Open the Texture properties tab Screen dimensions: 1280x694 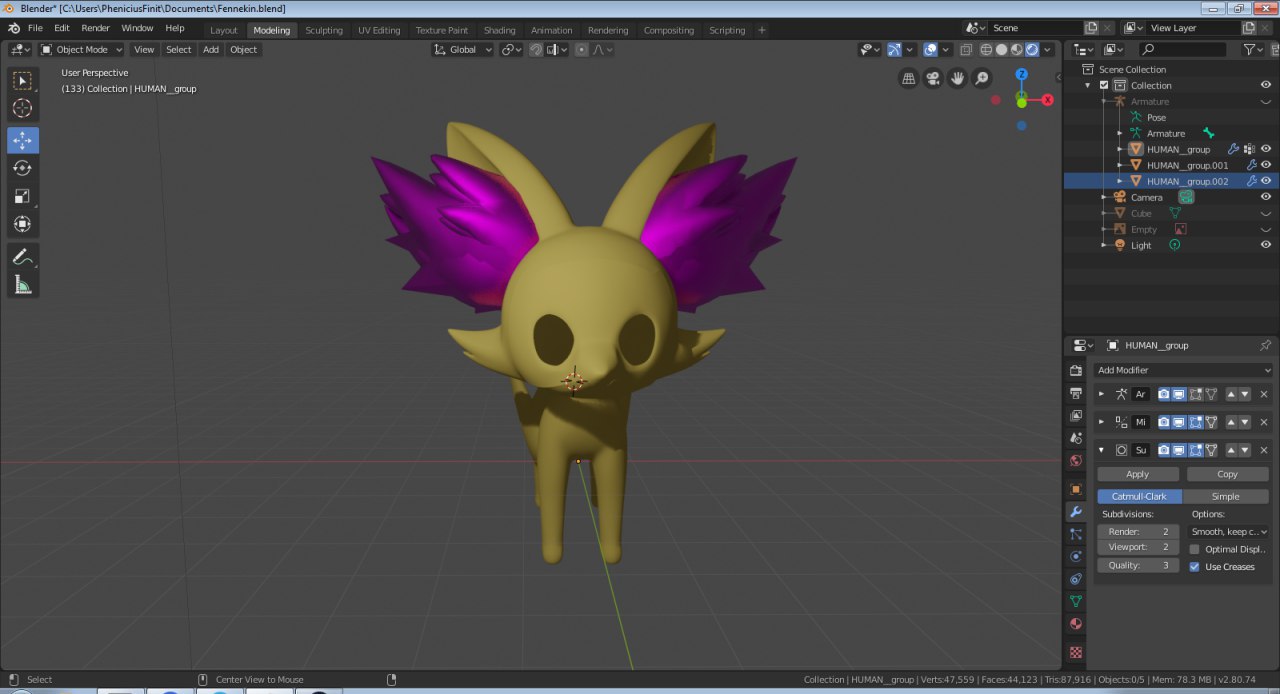pos(1076,652)
